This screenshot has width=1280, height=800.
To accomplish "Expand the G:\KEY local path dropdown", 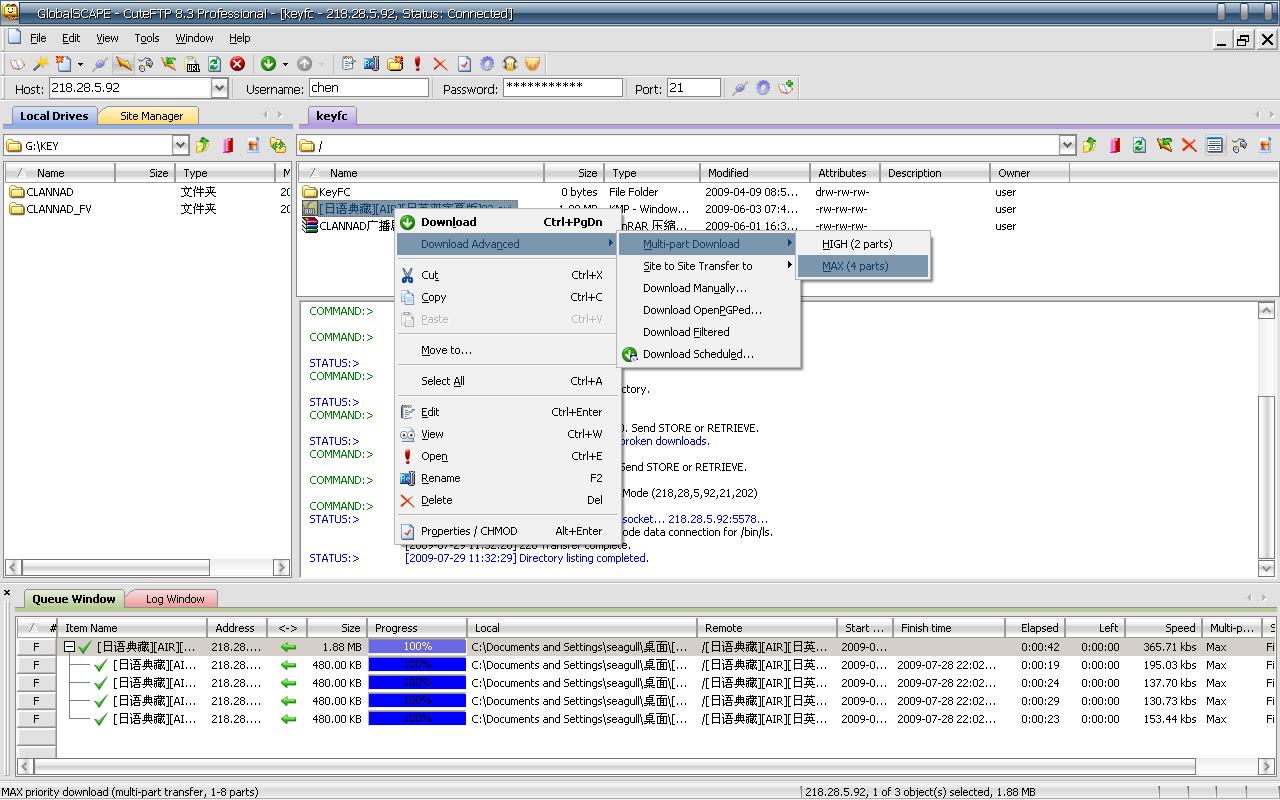I will coord(180,145).
